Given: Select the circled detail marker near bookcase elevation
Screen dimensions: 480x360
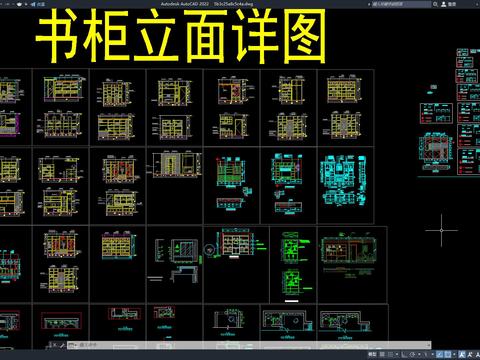Looking at the screenshot, I should click(209, 250).
